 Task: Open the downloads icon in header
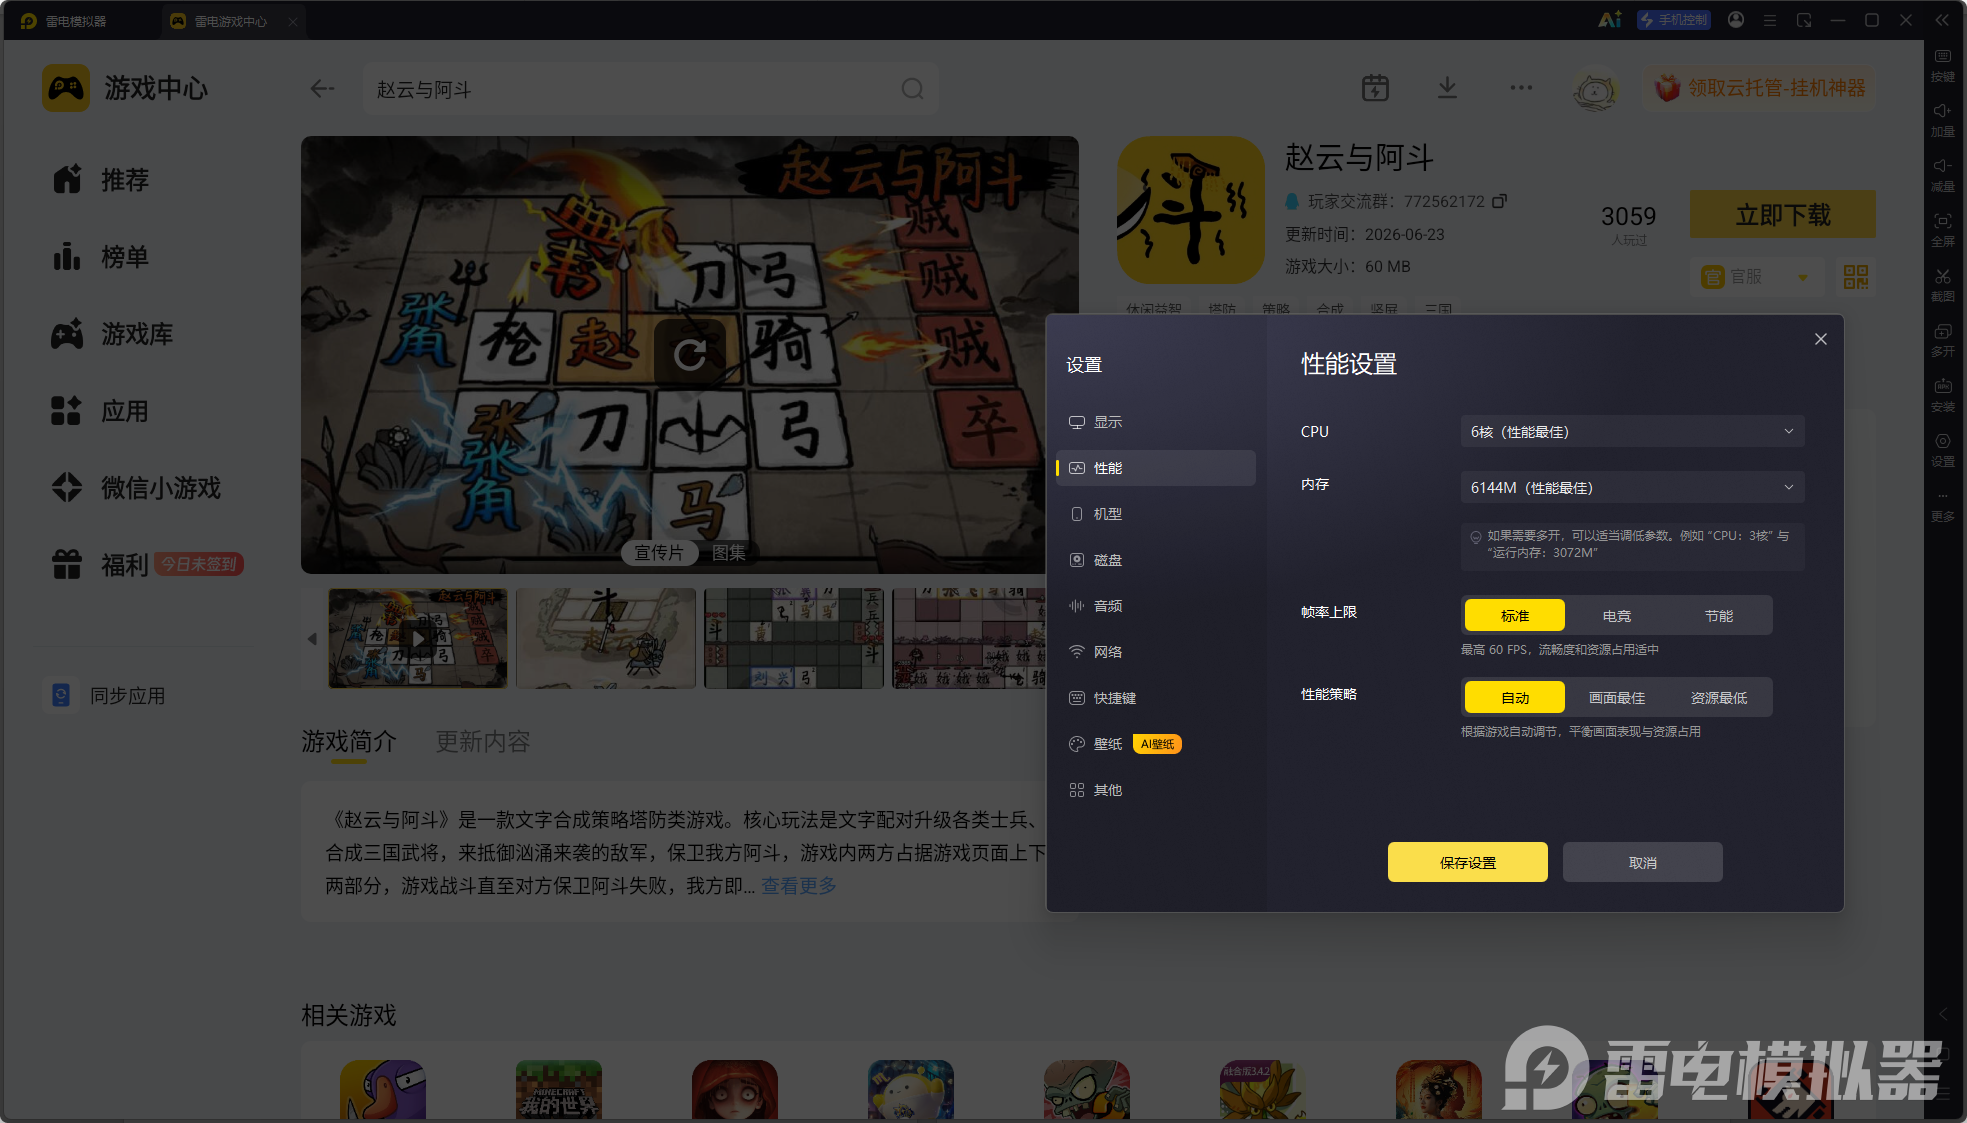pyautogui.click(x=1447, y=88)
